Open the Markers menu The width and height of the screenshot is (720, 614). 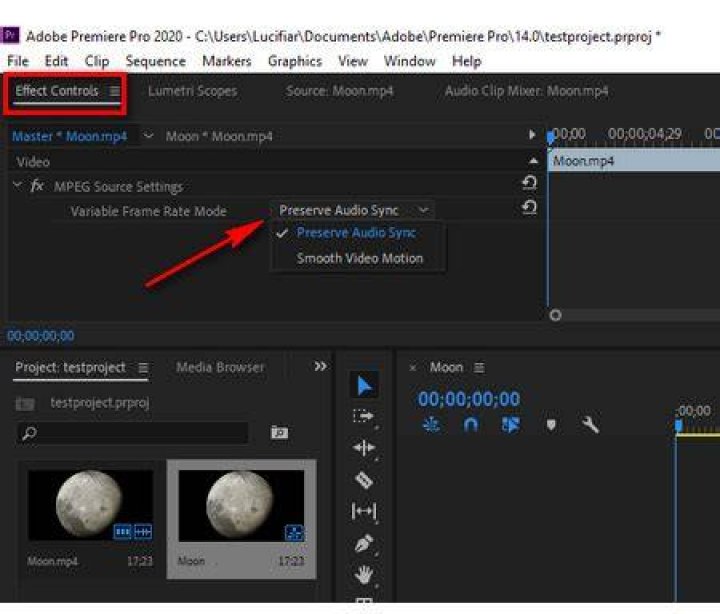[227, 61]
